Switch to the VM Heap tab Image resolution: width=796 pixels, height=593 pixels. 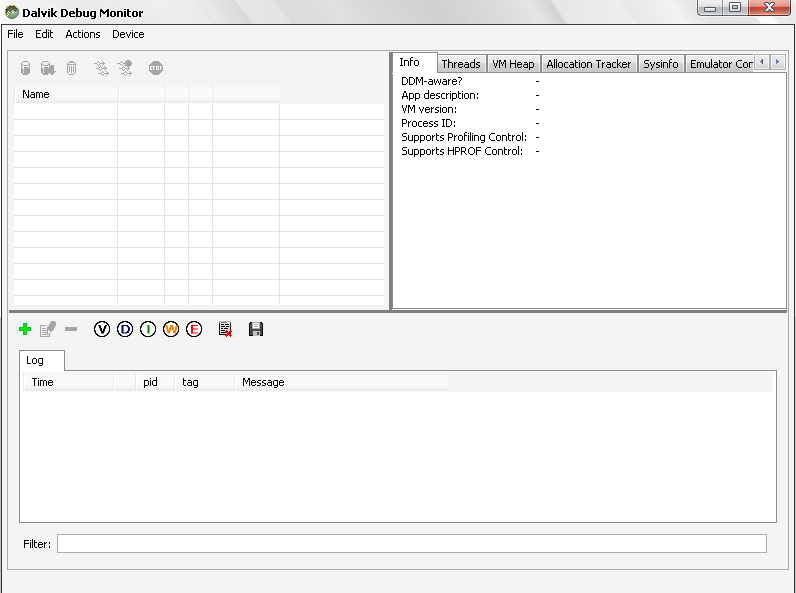513,64
